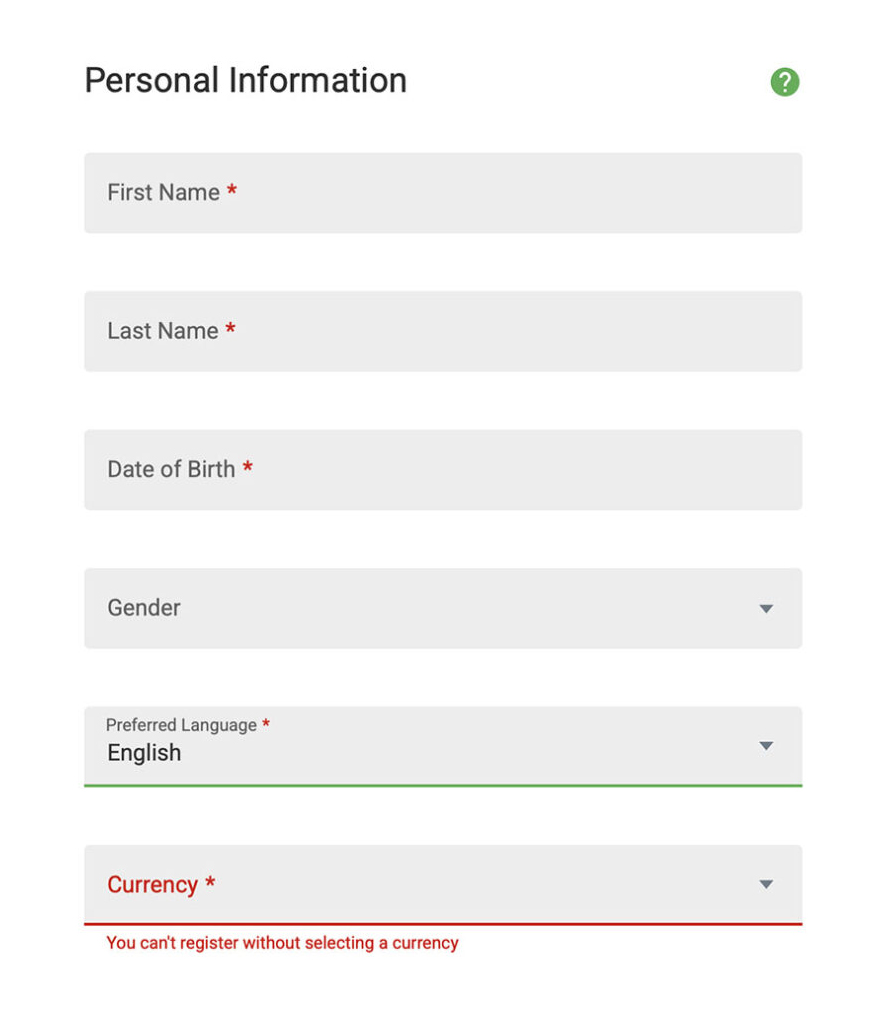The width and height of the screenshot is (881, 1016).
Task: Focus the First Name input field
Action: [443, 193]
